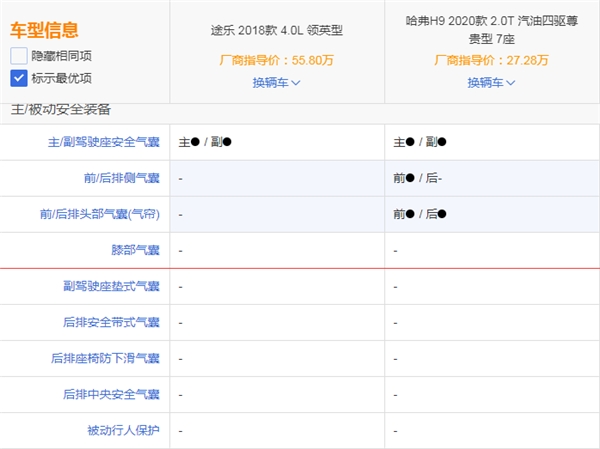Click the 前/后排头部气囊(气帘) row label

click(103, 214)
